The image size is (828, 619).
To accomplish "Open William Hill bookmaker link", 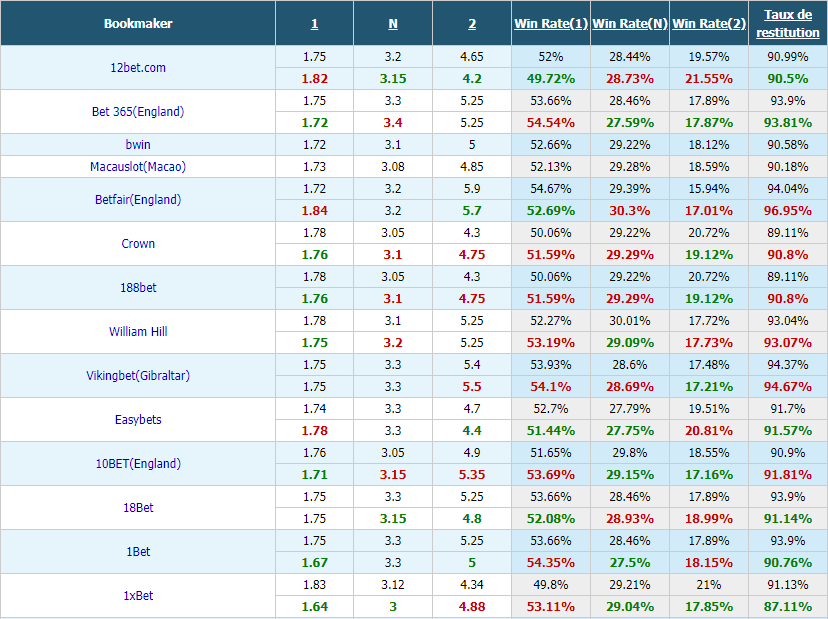I will 138,332.
